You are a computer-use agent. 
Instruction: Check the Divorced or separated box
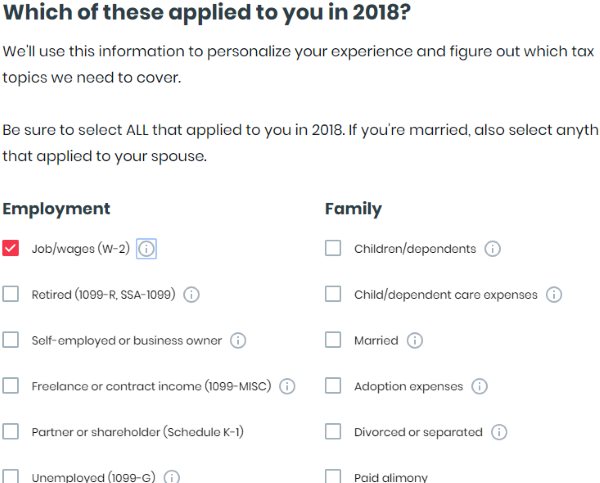pos(333,433)
